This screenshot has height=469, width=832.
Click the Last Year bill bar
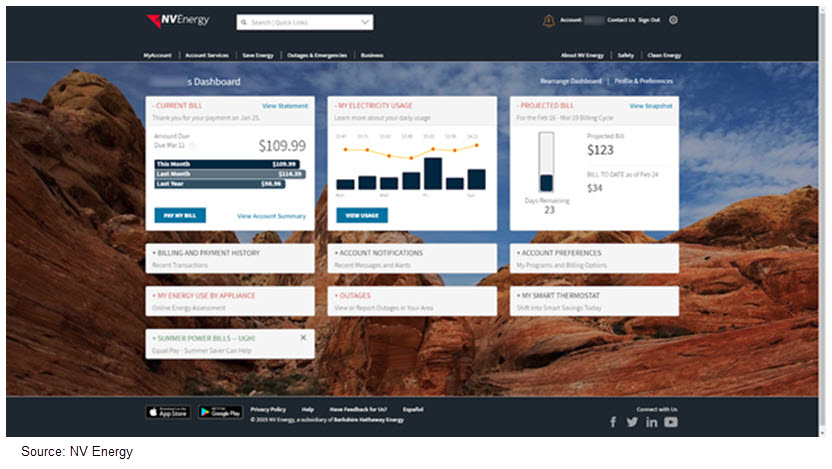(x=220, y=184)
